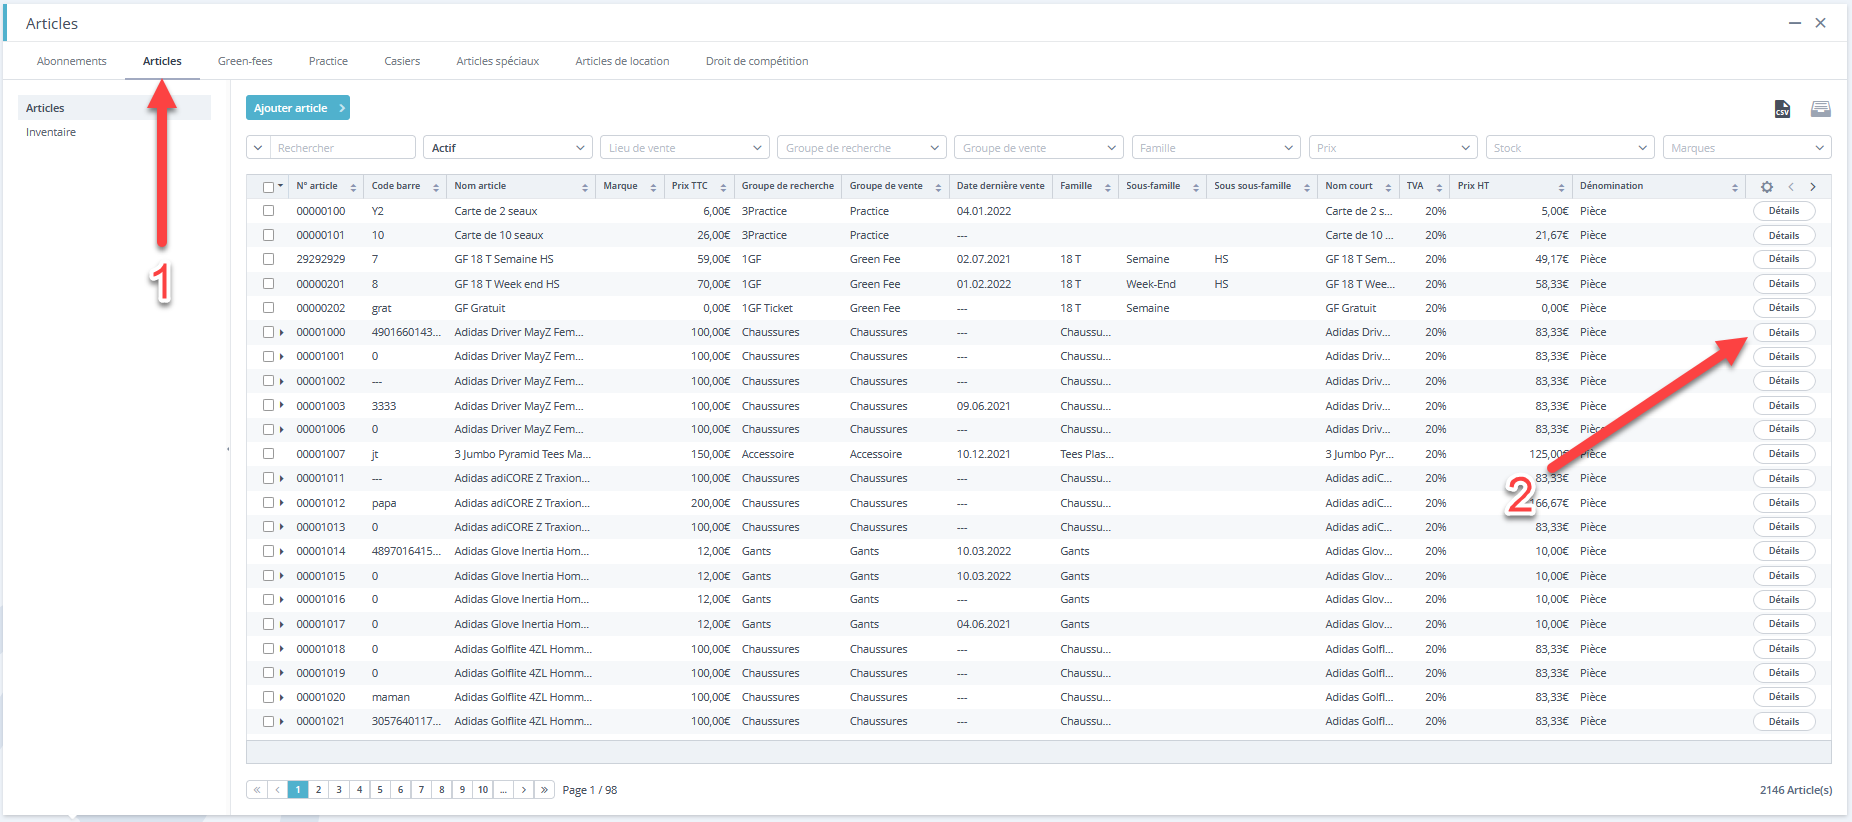This screenshot has height=822, width=1852.
Task: Switch to the Green-fees tab
Action: 245,61
